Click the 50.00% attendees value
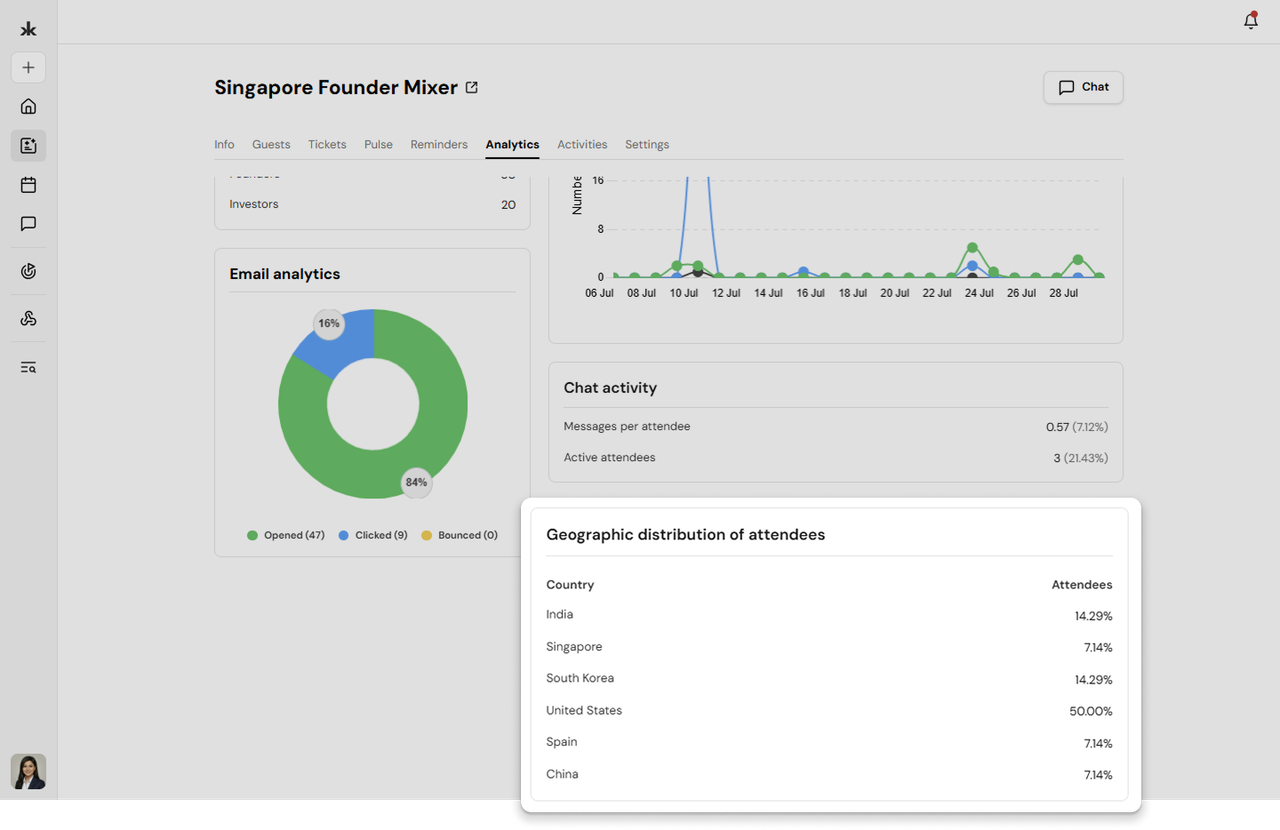The image size is (1280, 830). pyautogui.click(x=1091, y=712)
